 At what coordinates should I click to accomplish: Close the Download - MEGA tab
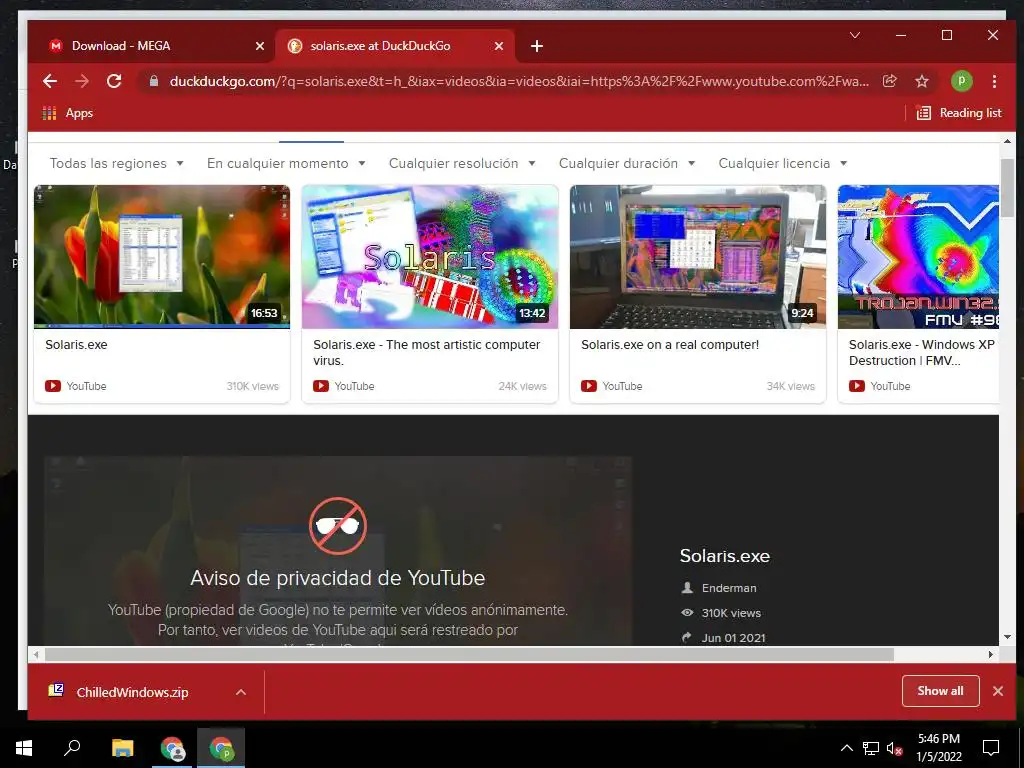[x=259, y=46]
